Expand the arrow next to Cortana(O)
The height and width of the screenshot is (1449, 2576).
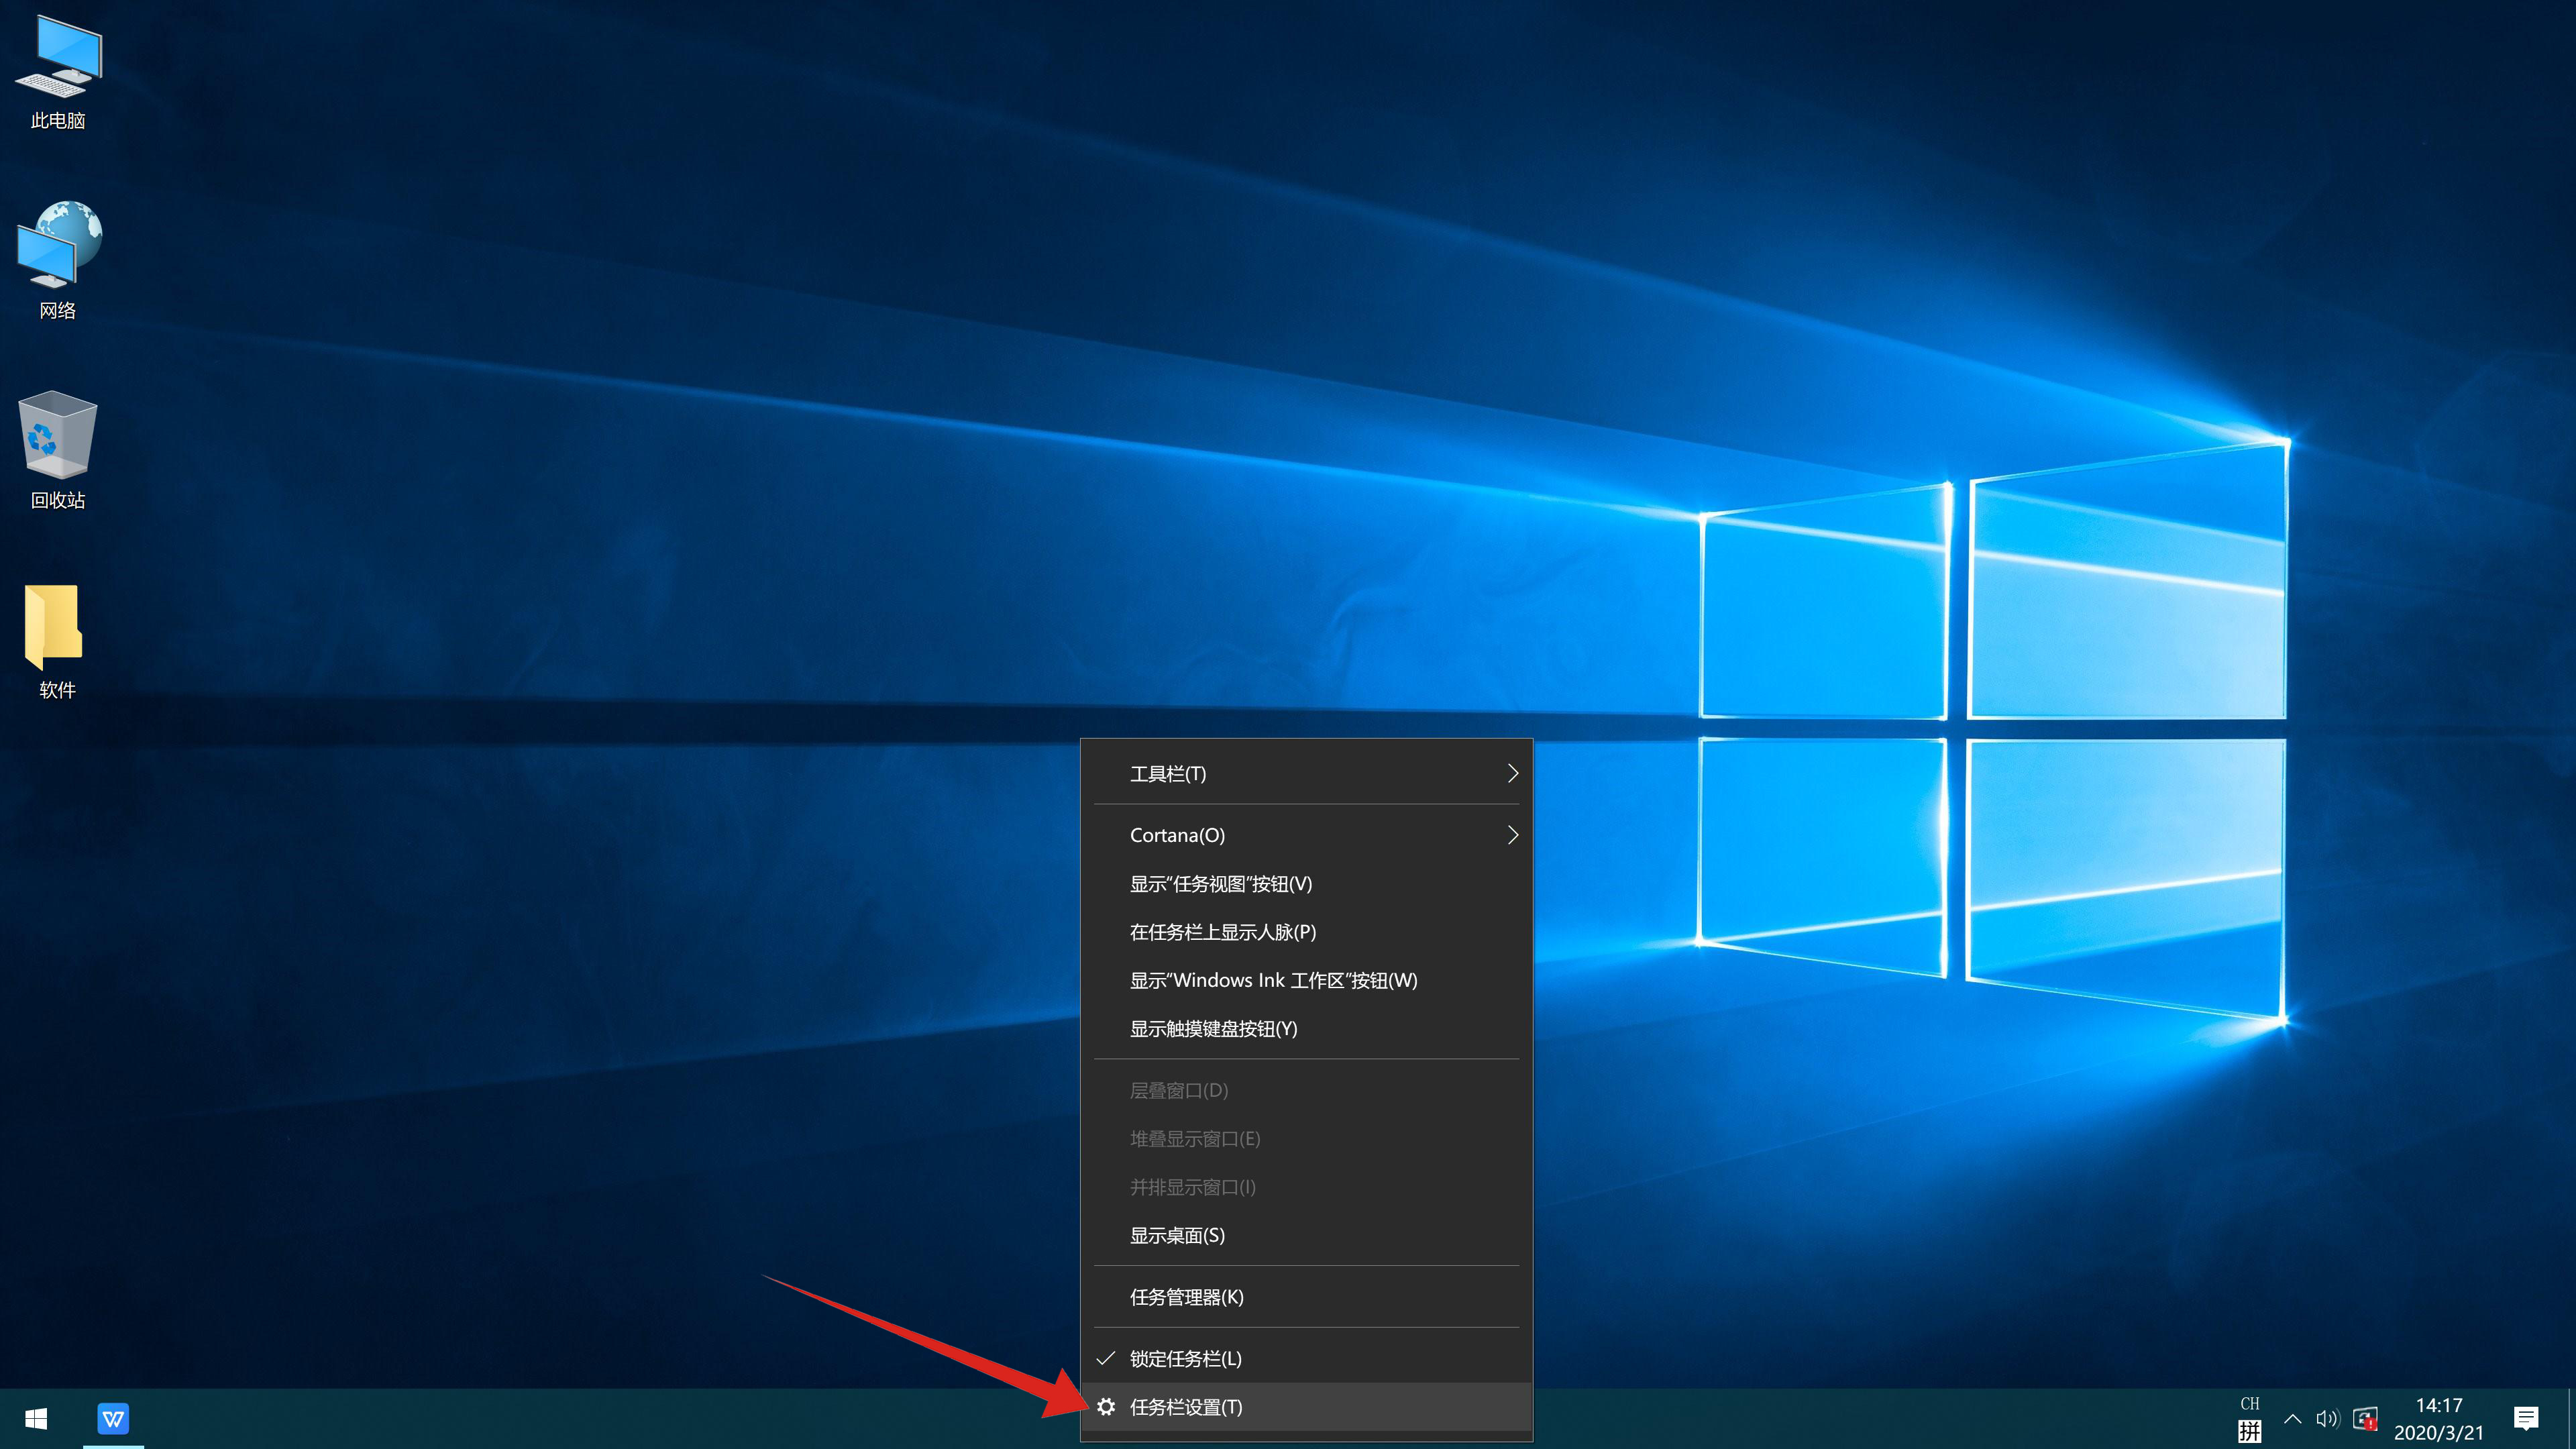coord(1512,835)
